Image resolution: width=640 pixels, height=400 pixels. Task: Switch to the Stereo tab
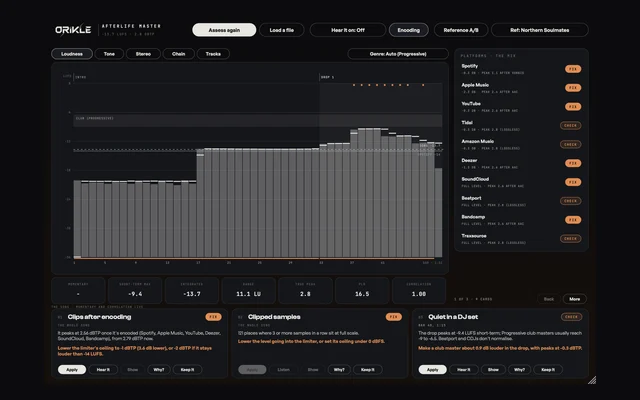pos(143,54)
